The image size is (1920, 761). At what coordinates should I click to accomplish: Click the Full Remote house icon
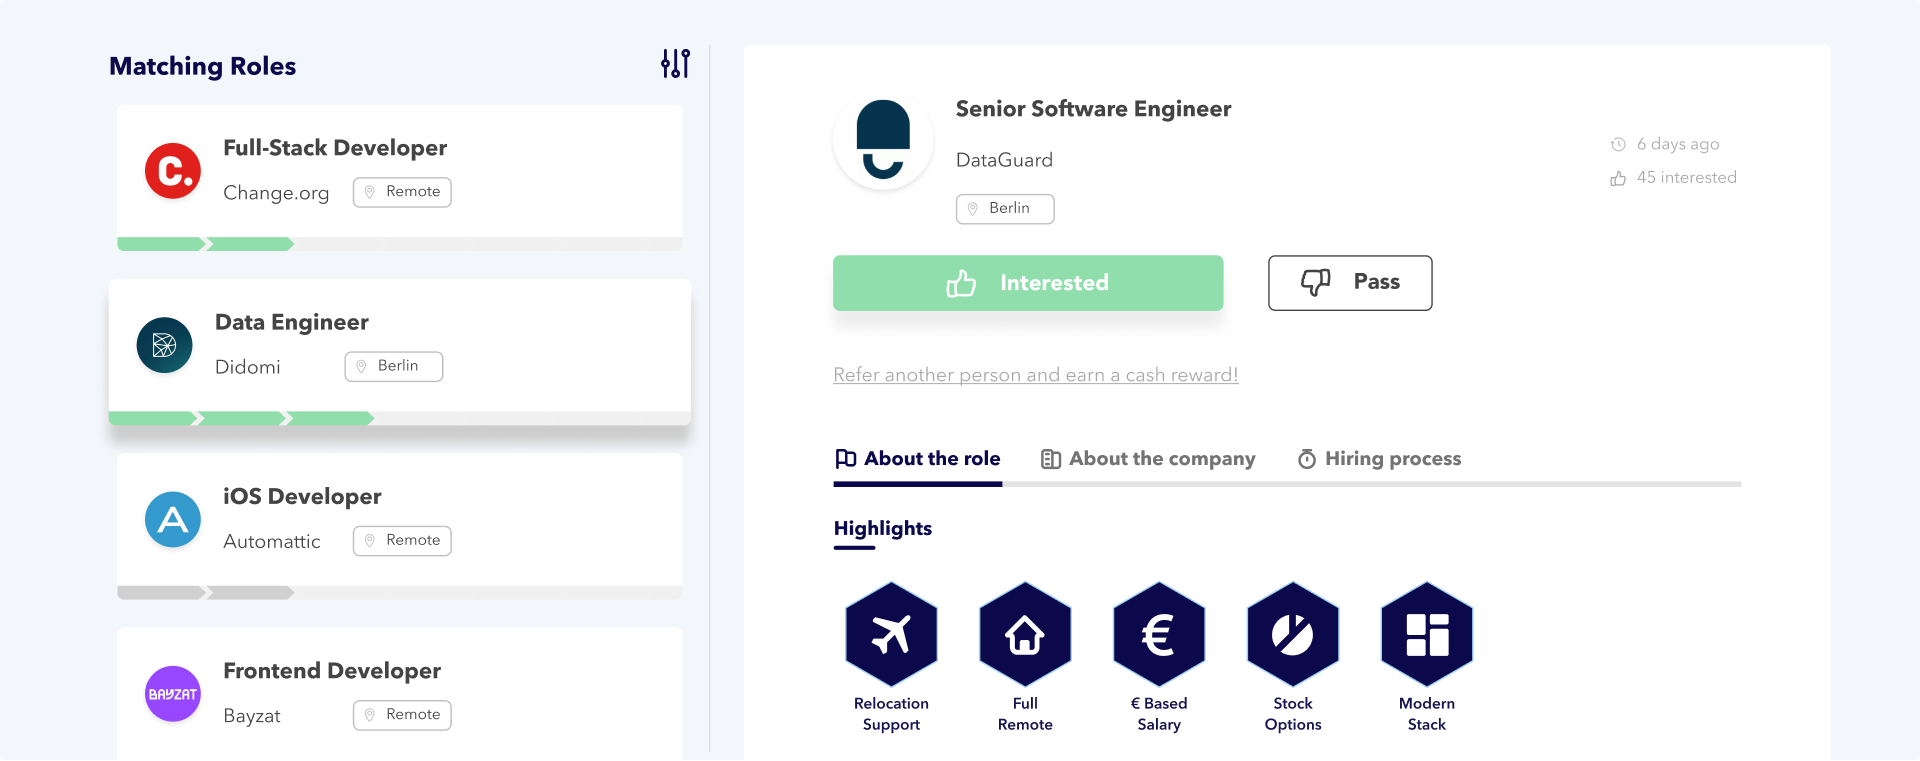point(1025,634)
